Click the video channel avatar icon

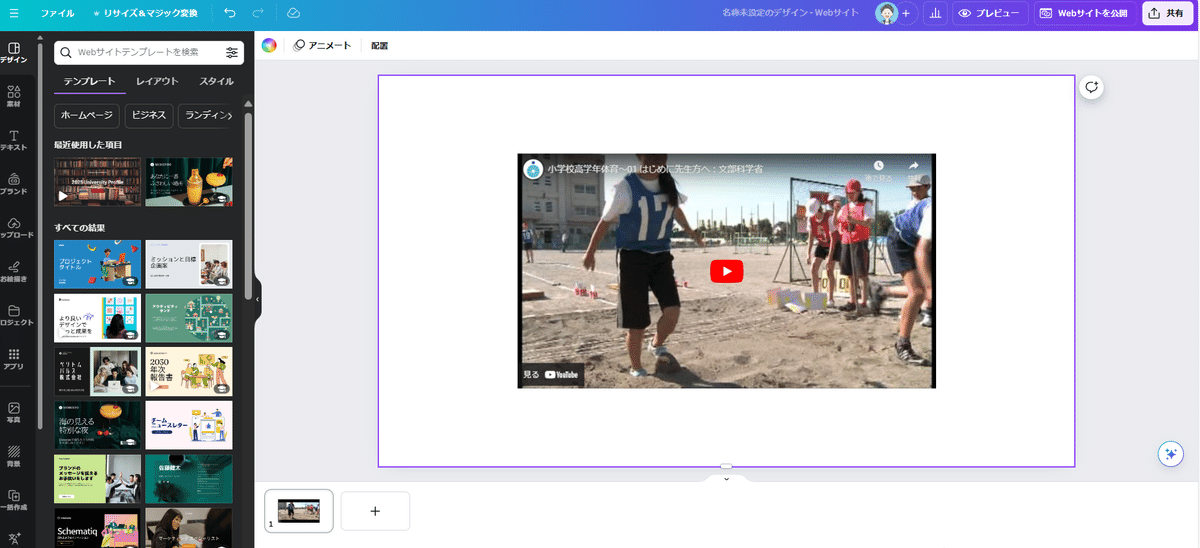[533, 169]
